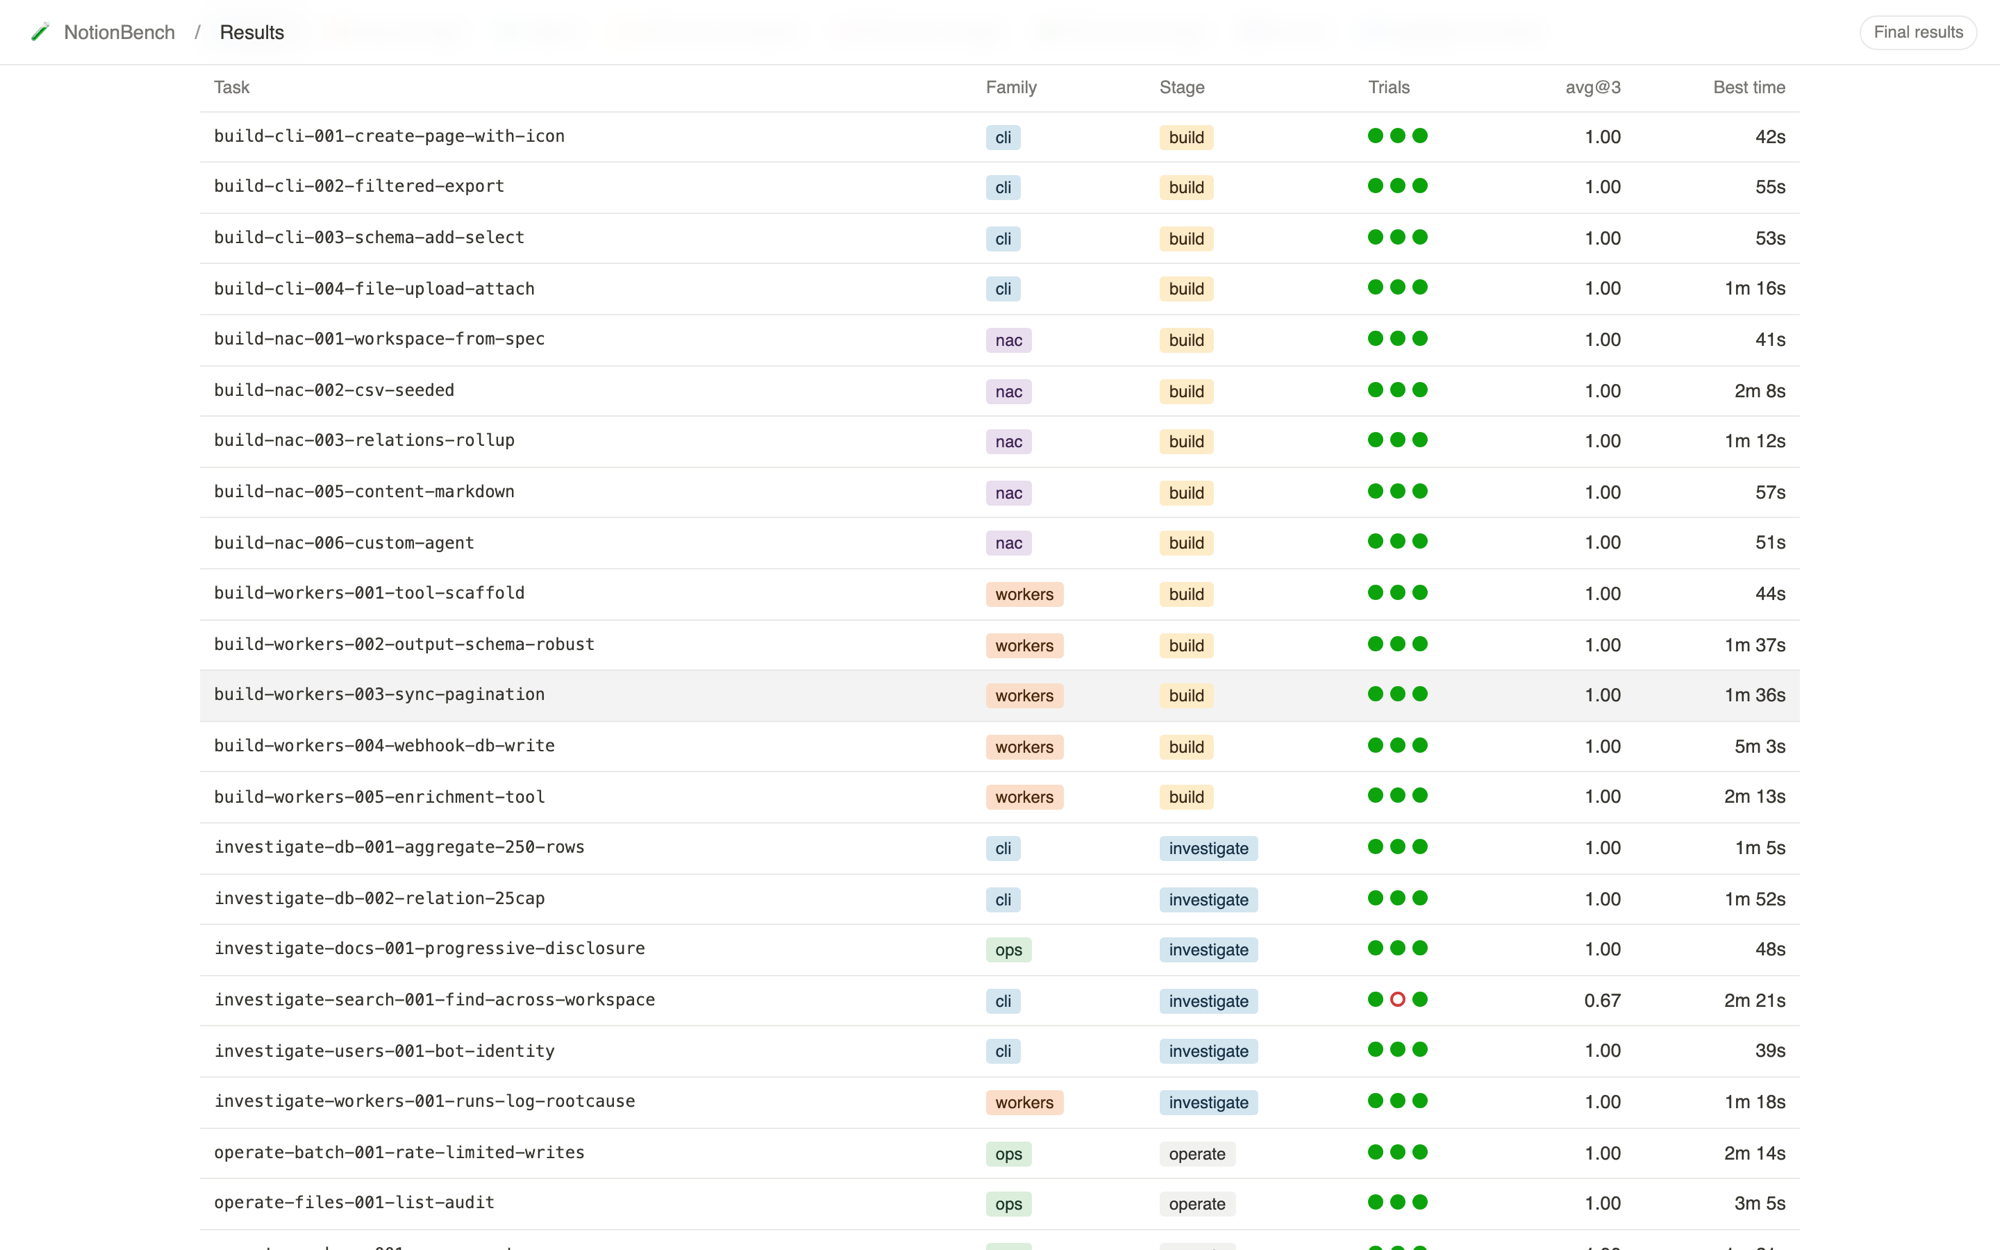Click the NotionBench pencil logo icon
Viewport: 2000px width, 1250px height.
[40, 32]
